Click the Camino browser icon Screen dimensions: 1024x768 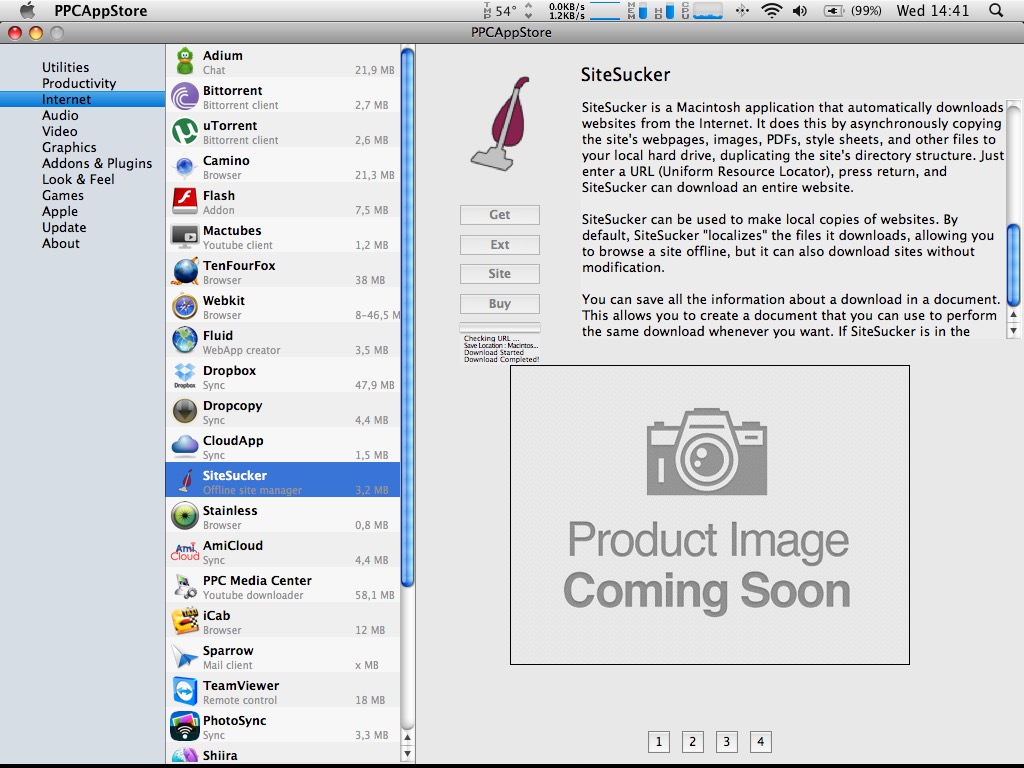[x=185, y=167]
